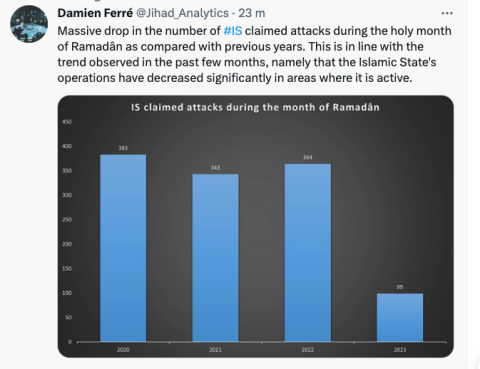Open the tweet's more options ellipsis menu
Screen dimensions: 480x369
[447, 13]
